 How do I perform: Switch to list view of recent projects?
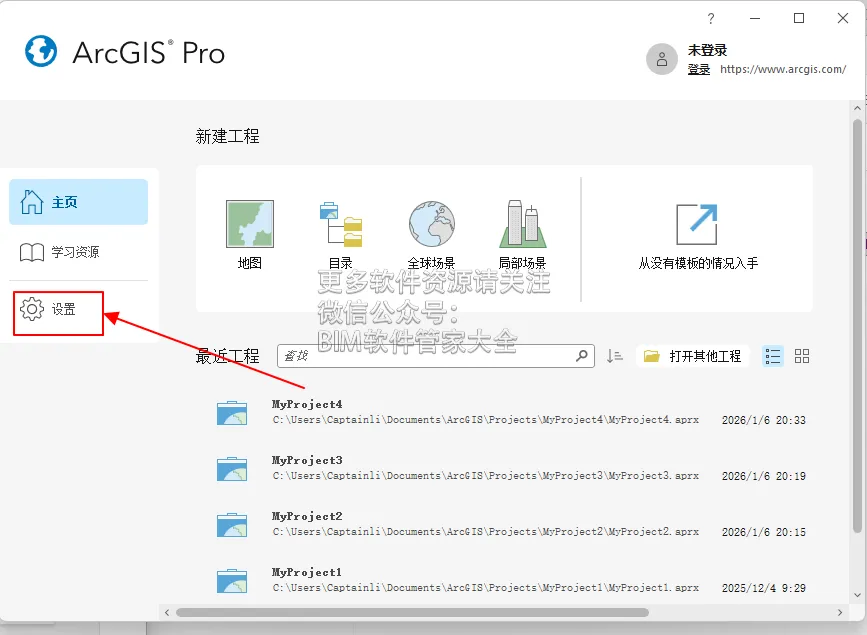click(772, 356)
